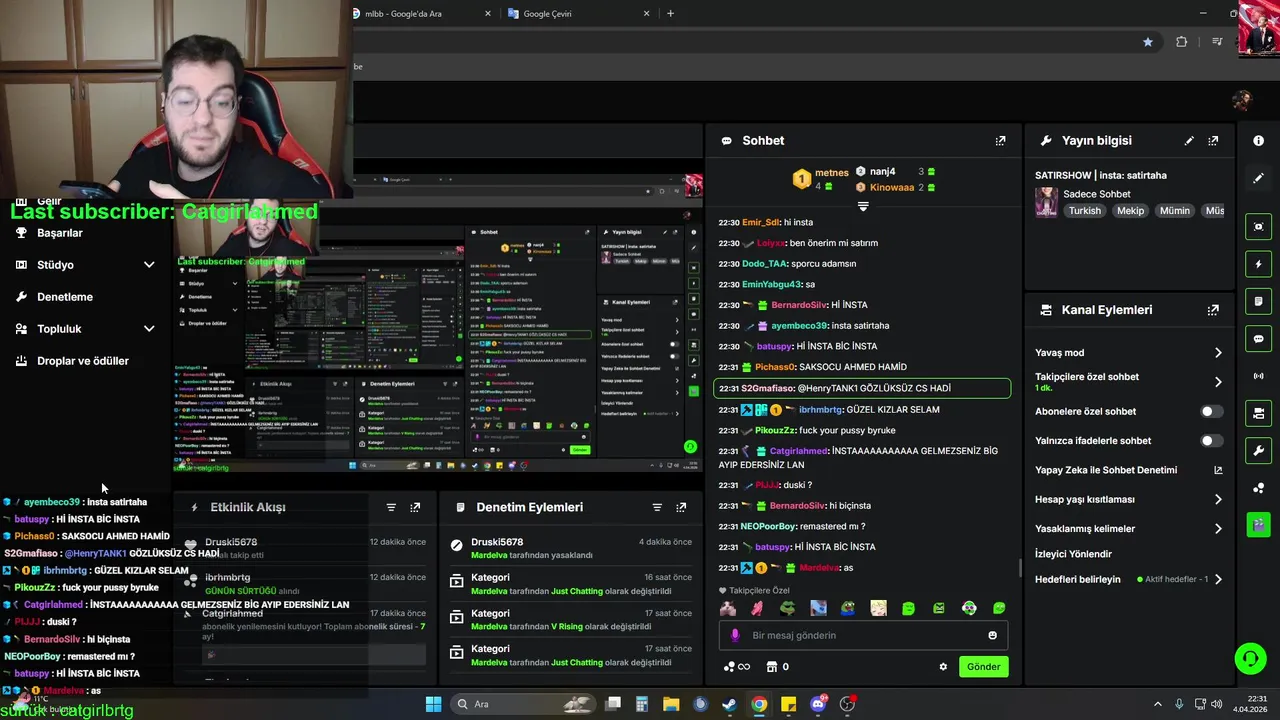1280x720 pixels.
Task: Open the shop icon showing 0
Action: point(777,667)
